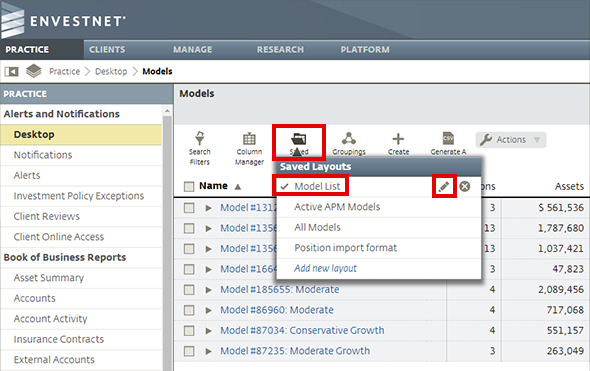The image size is (590, 371).
Task: Check the box for the 47,823 model row
Action: (x=189, y=269)
